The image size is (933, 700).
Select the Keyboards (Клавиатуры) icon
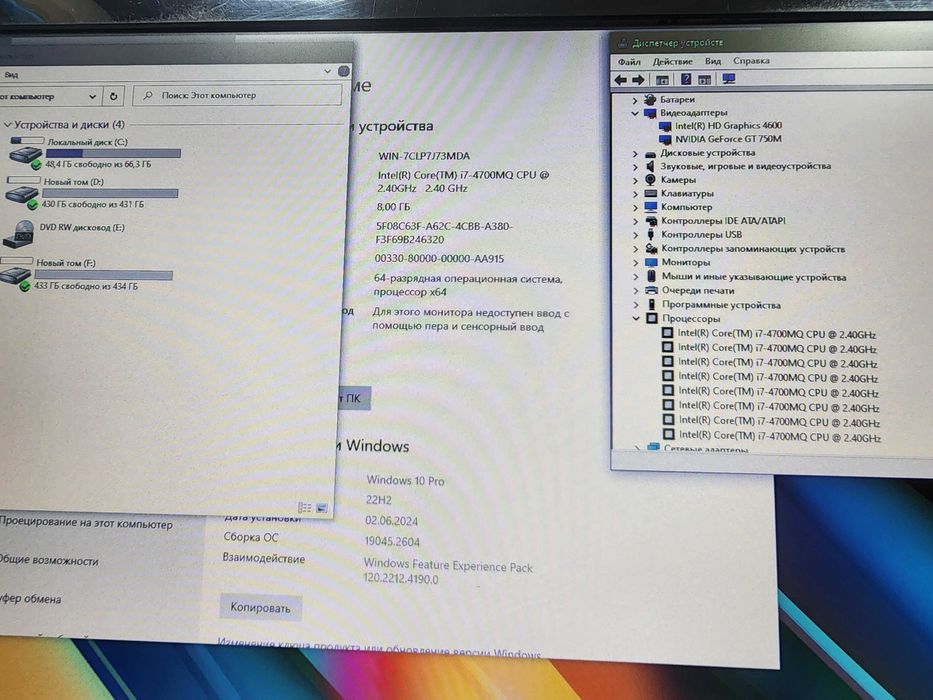[x=650, y=193]
